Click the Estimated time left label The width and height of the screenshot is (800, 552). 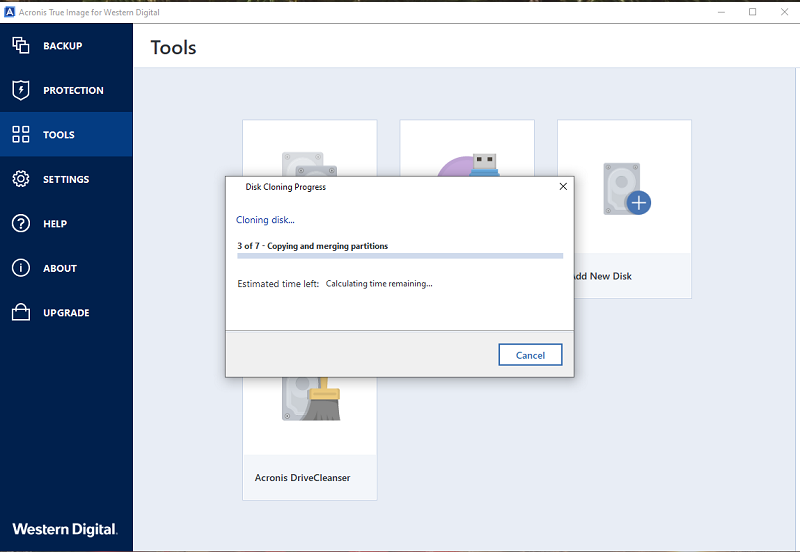[278, 284]
